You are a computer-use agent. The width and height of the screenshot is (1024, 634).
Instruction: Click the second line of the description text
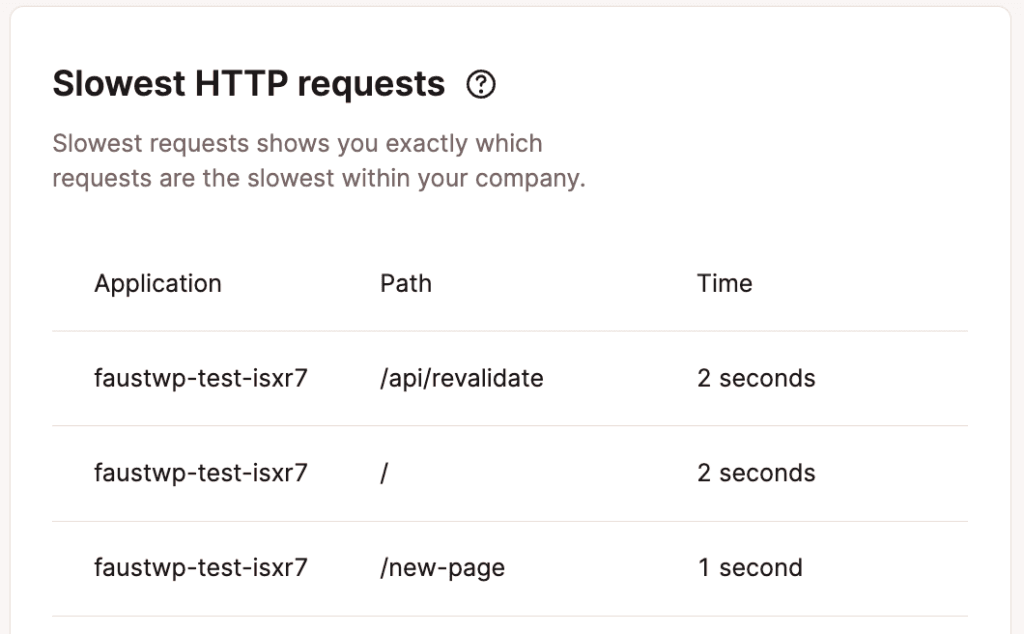(318, 180)
